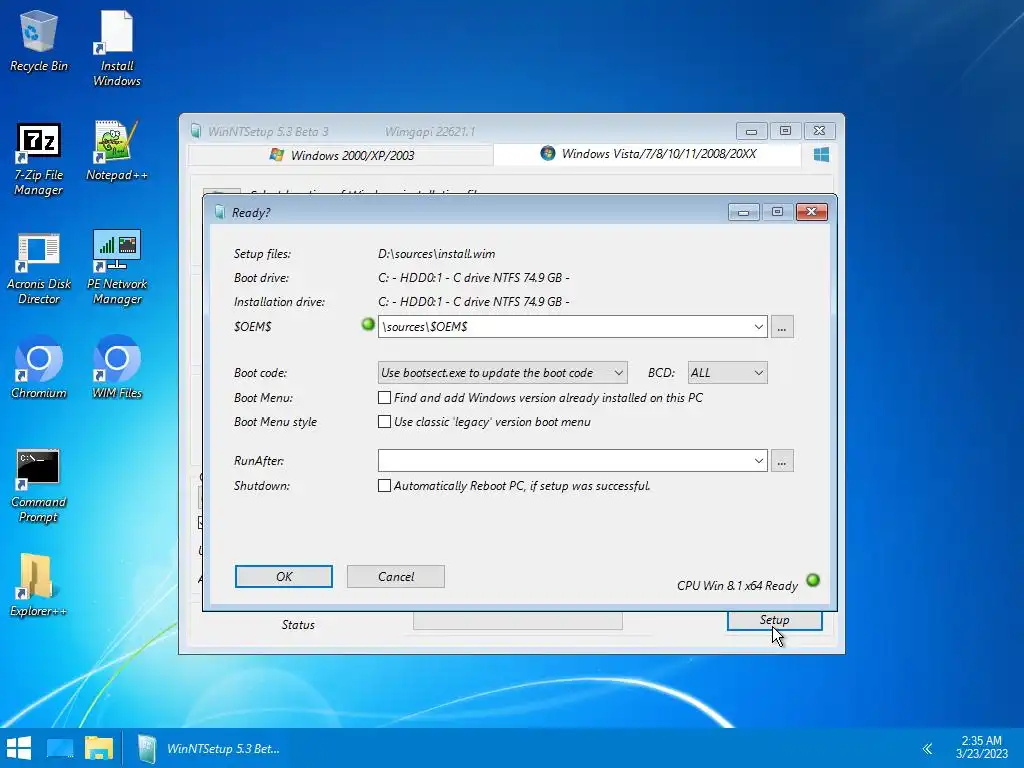The width and height of the screenshot is (1024, 768).
Task: Open the WIM Files desktop icon
Action: [116, 366]
